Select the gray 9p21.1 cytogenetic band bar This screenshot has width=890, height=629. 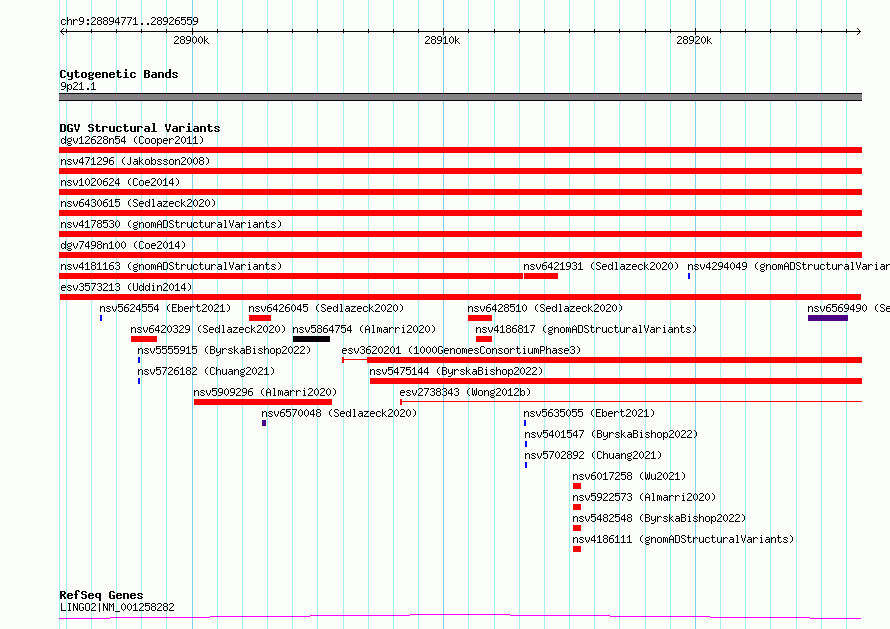pyautogui.click(x=460, y=97)
